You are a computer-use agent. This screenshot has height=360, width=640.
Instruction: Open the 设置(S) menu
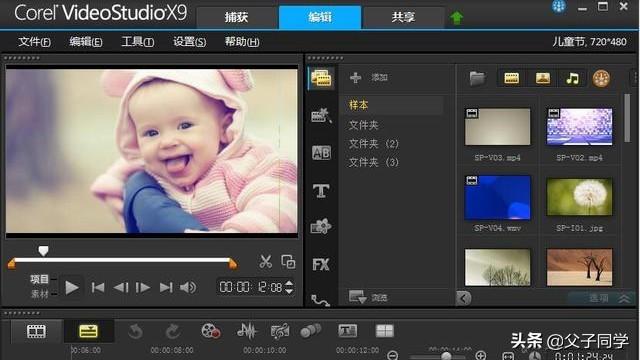(189, 42)
